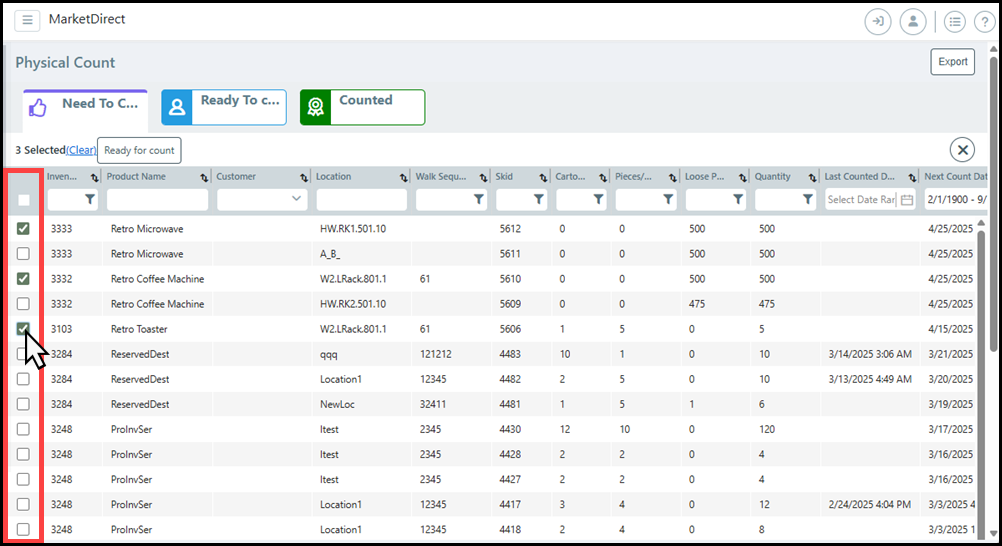Open the user profile icon
Viewport: 1002px width, 546px height.
point(912,22)
